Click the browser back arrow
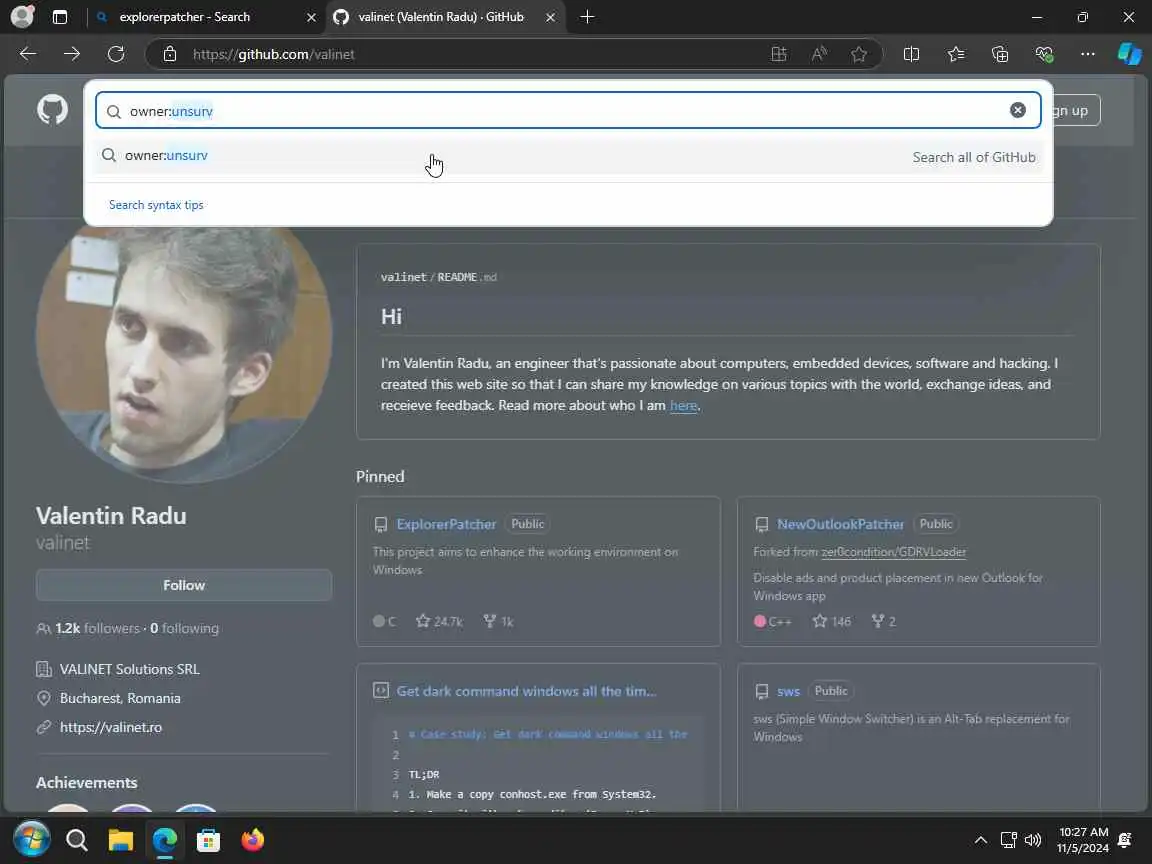 click(x=28, y=54)
